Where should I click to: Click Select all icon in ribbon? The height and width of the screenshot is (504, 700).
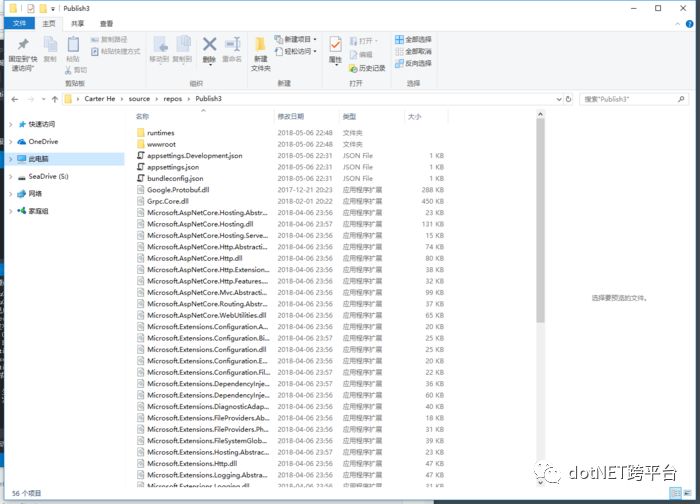tap(399, 40)
